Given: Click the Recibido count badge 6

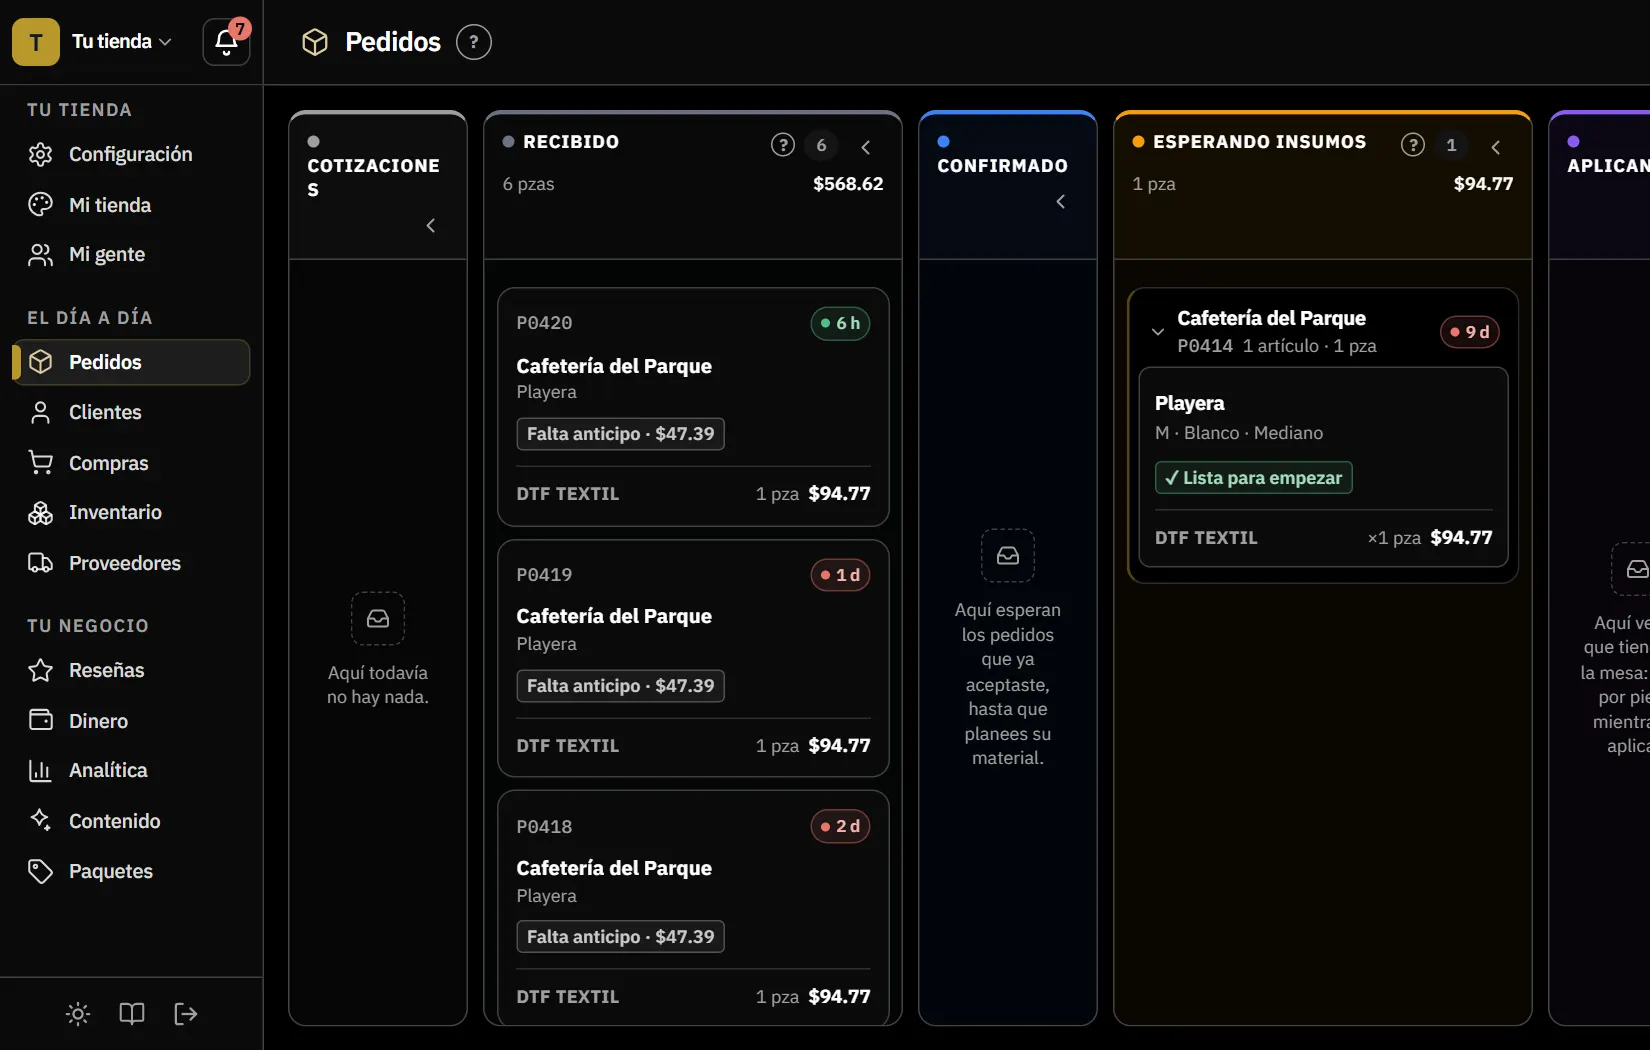Looking at the screenshot, I should point(822,145).
